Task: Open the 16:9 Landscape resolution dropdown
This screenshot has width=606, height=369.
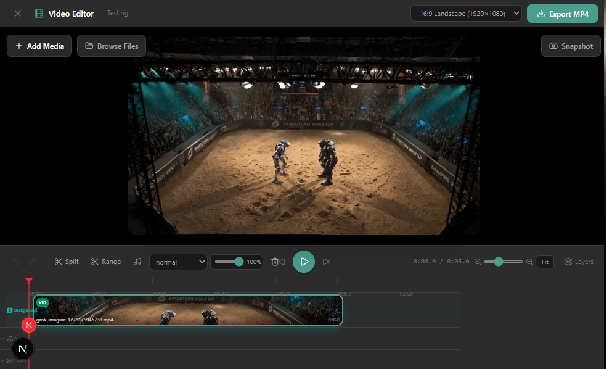Action: [466, 14]
